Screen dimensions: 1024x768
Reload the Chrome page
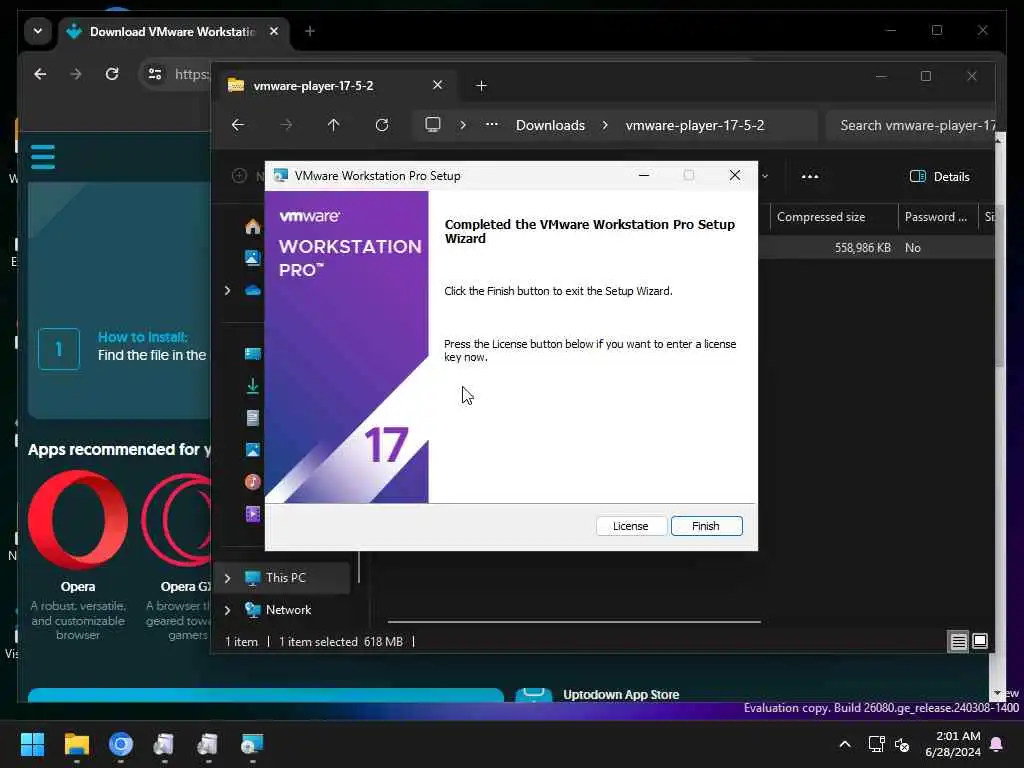[112, 74]
